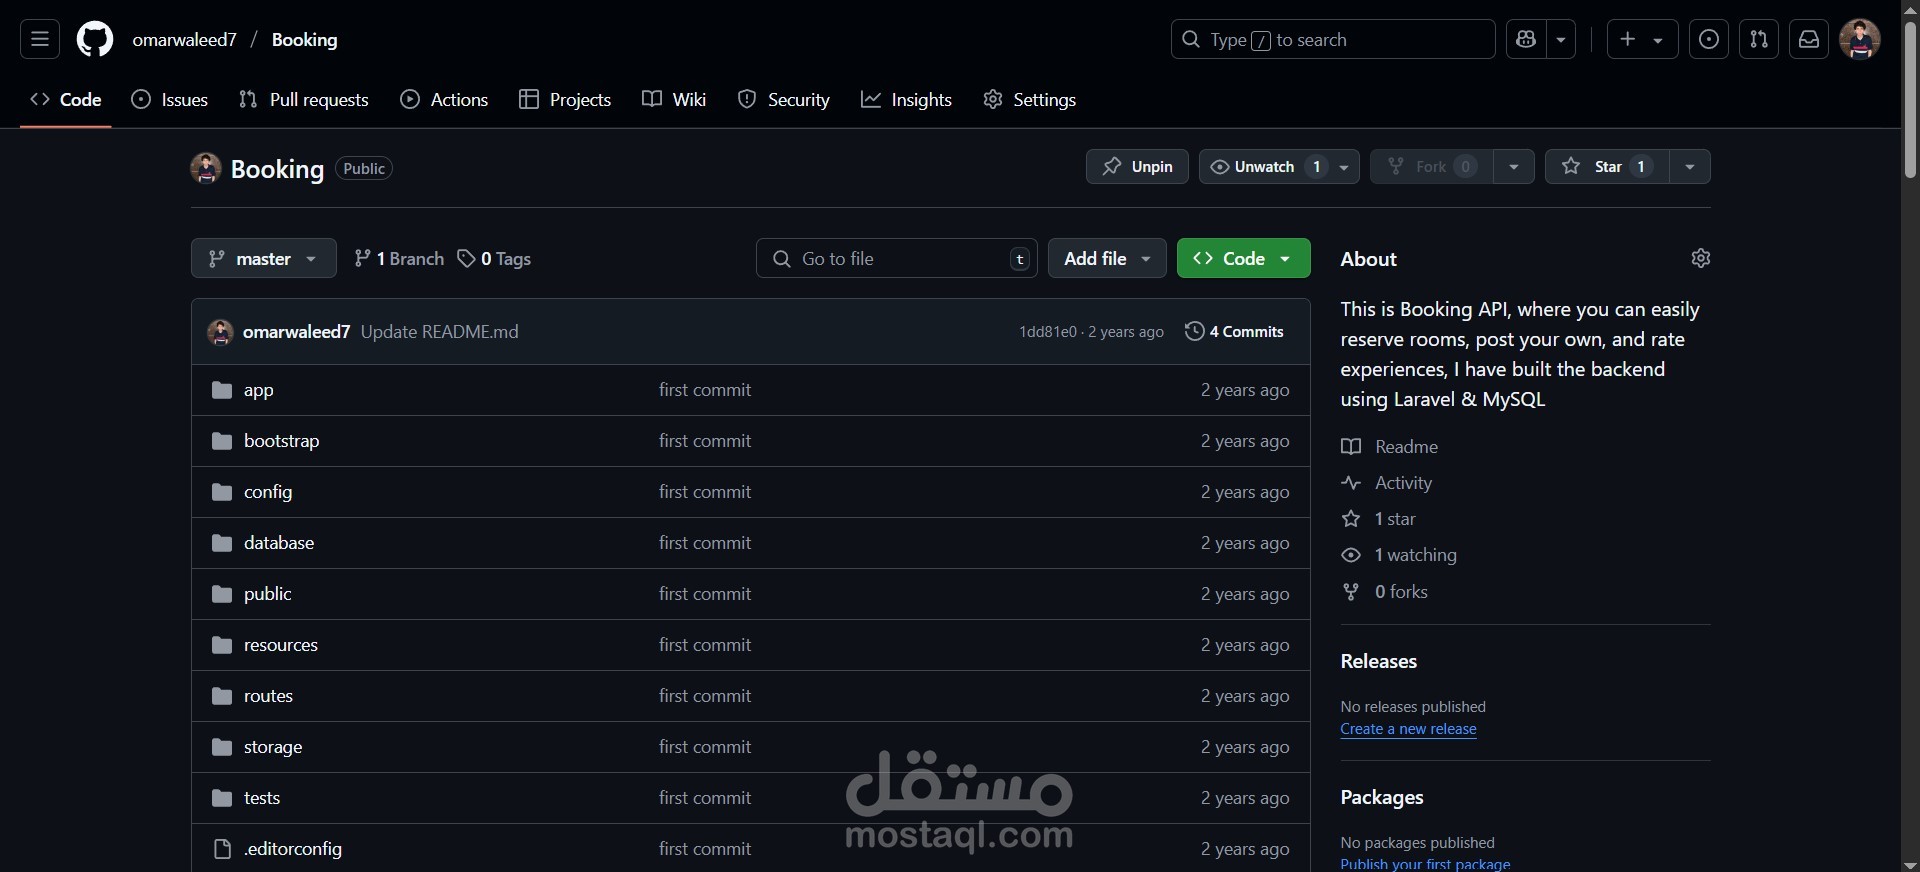Click the .editorconfig file icon

[222, 849]
